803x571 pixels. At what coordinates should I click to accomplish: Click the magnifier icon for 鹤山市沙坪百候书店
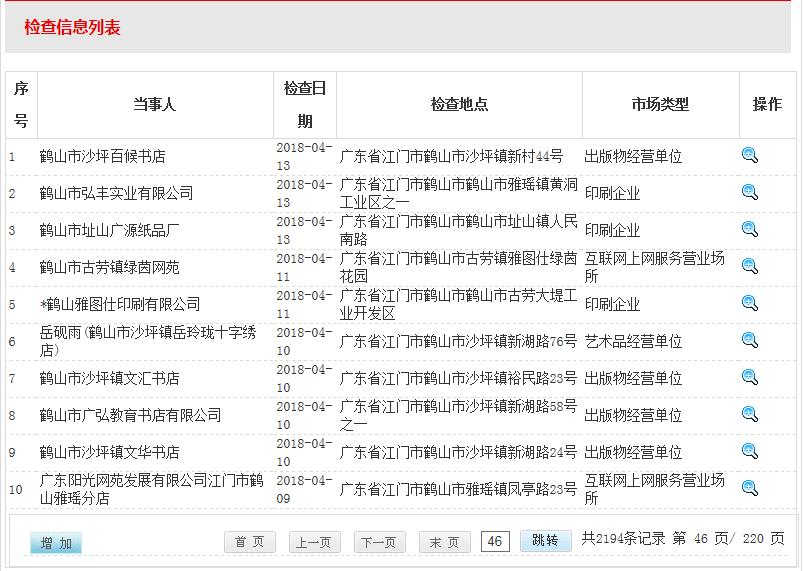tap(750, 155)
